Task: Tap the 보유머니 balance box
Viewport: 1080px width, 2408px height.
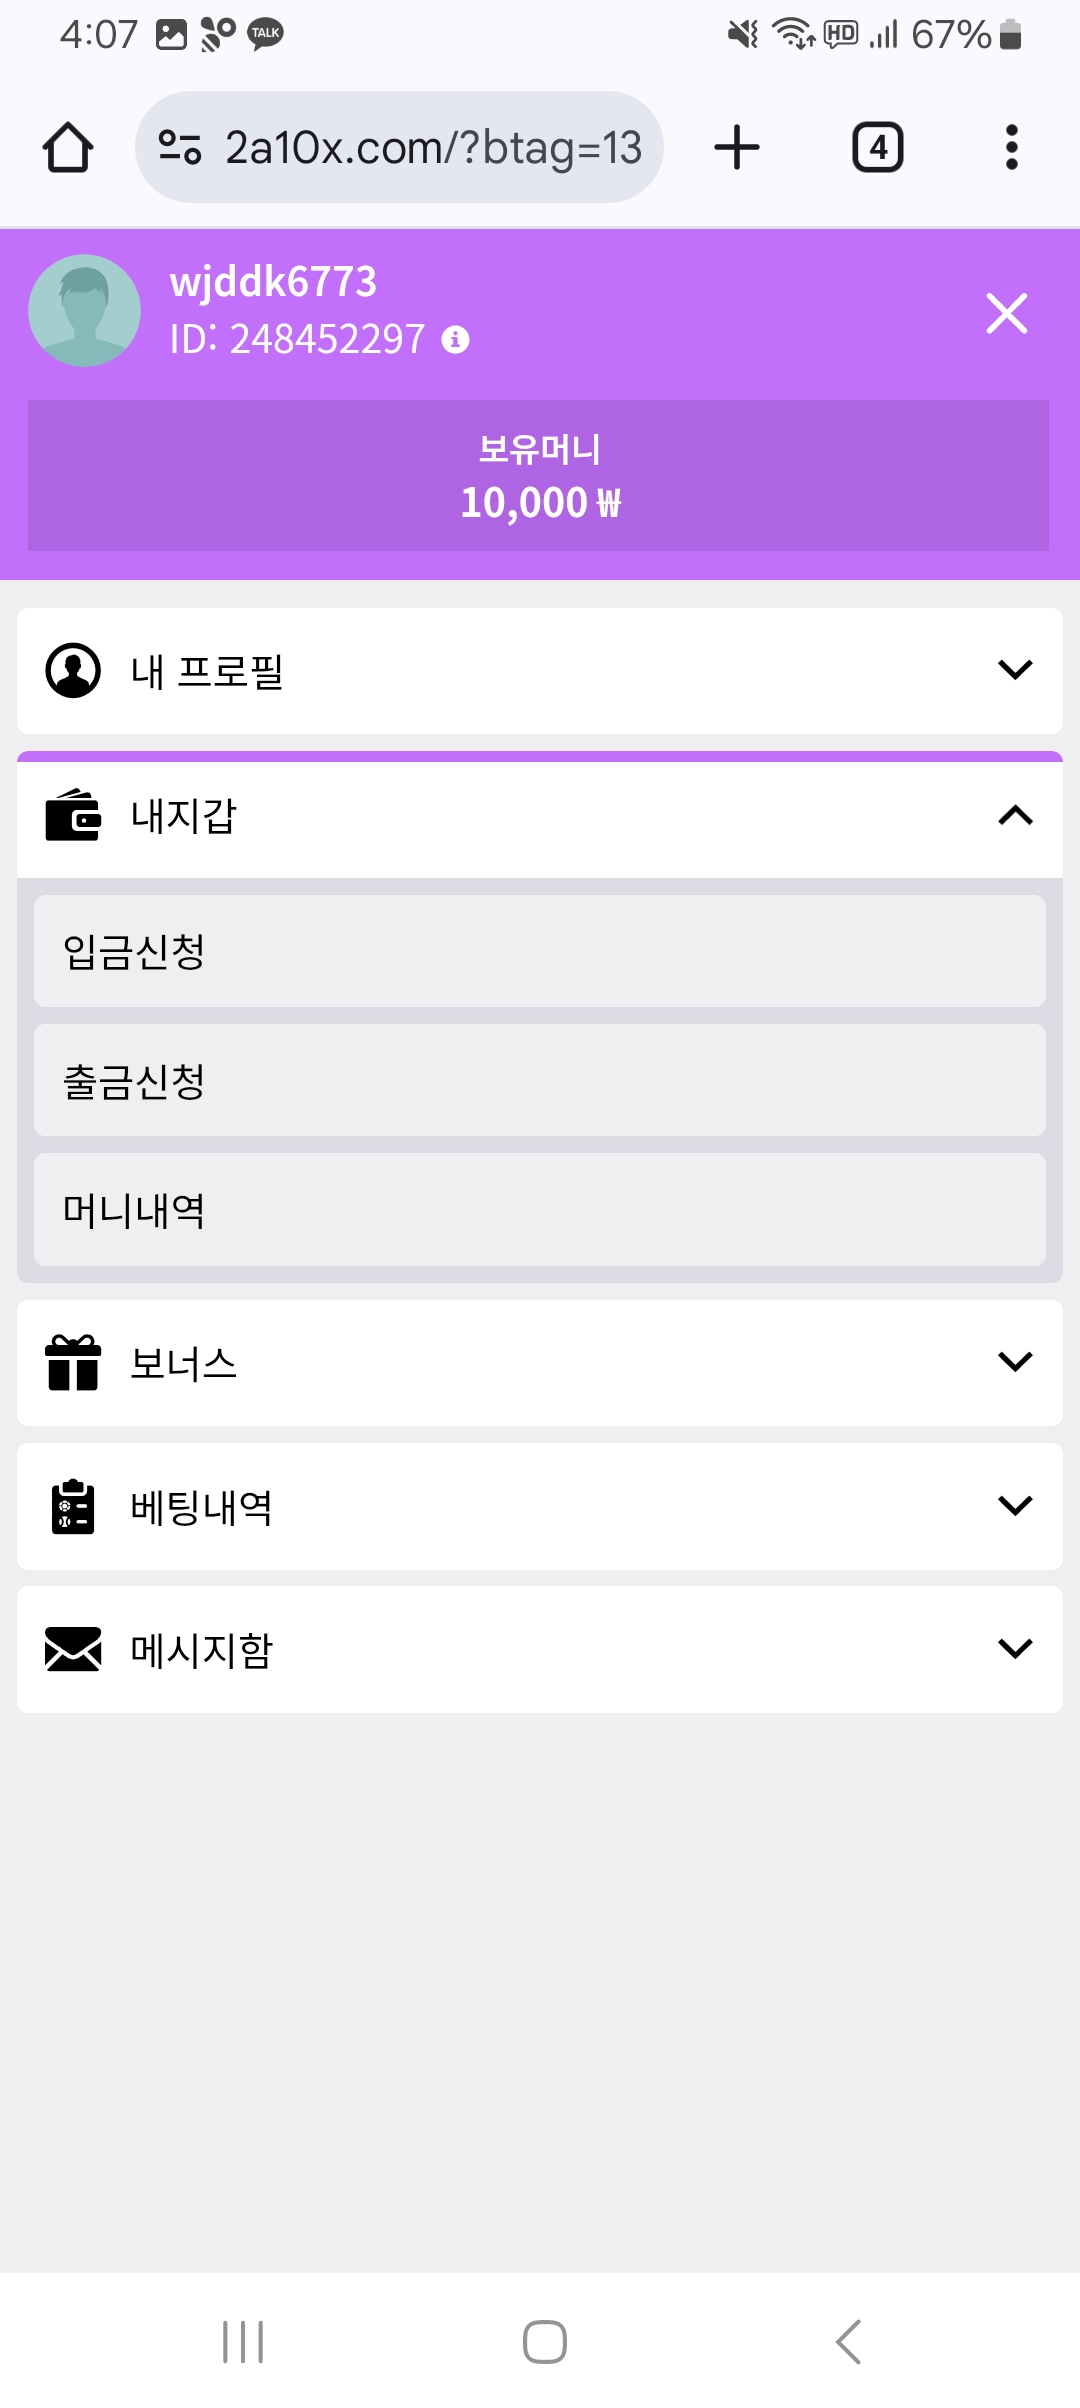Action: 538,476
